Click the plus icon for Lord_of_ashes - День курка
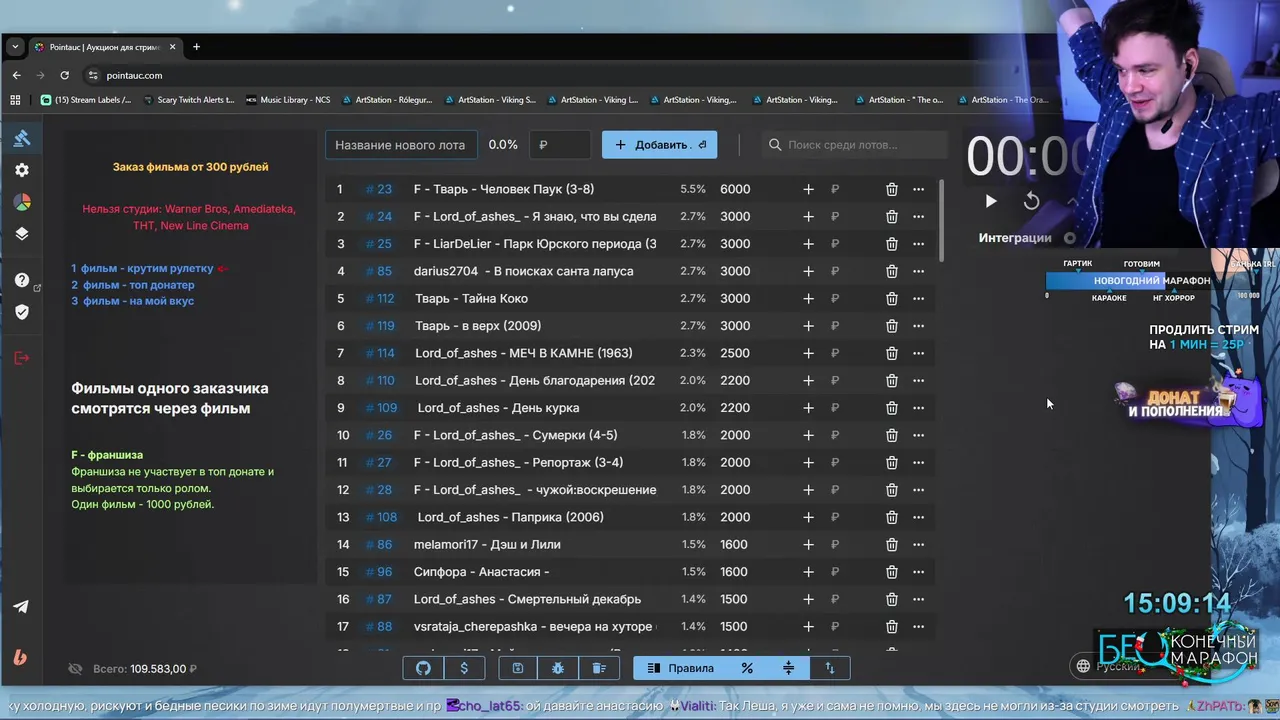 [x=808, y=407]
